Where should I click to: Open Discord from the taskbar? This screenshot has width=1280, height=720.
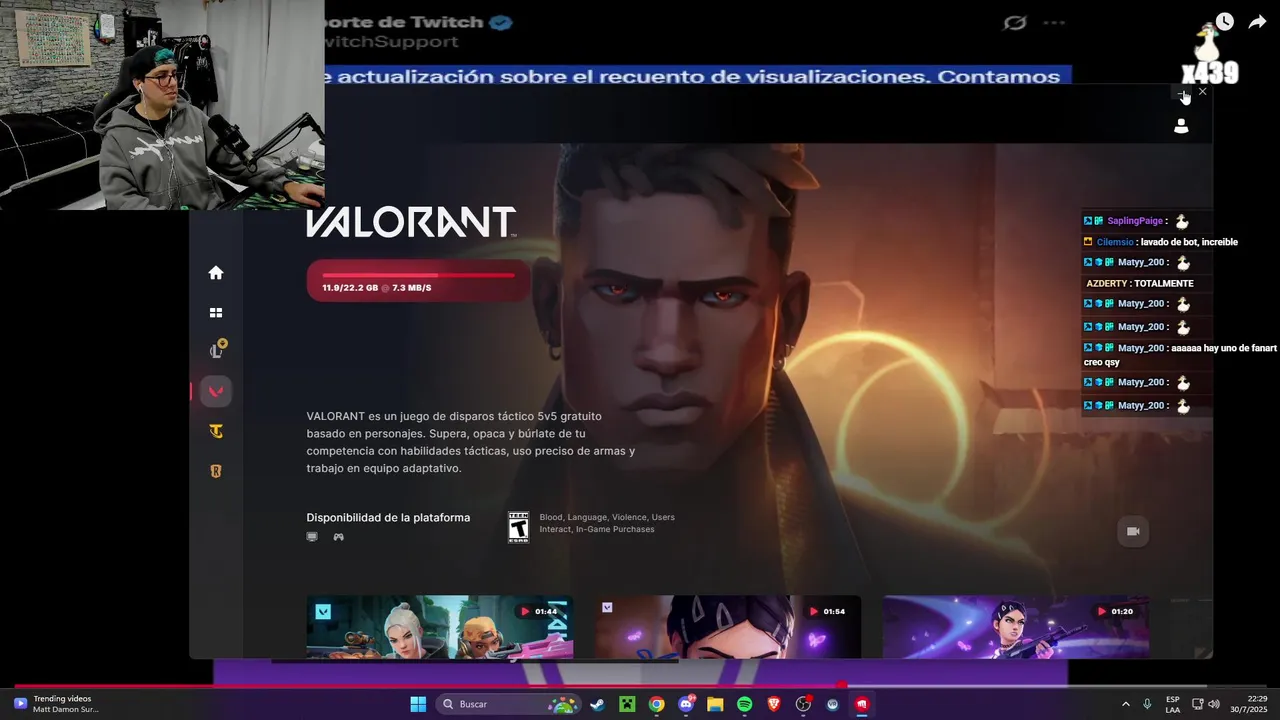[686, 704]
